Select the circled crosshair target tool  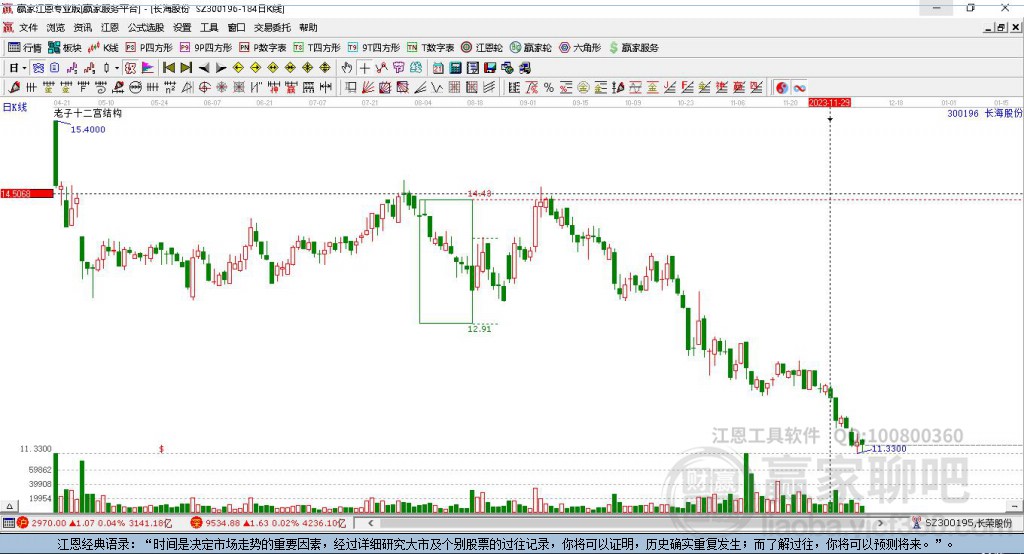point(204,88)
